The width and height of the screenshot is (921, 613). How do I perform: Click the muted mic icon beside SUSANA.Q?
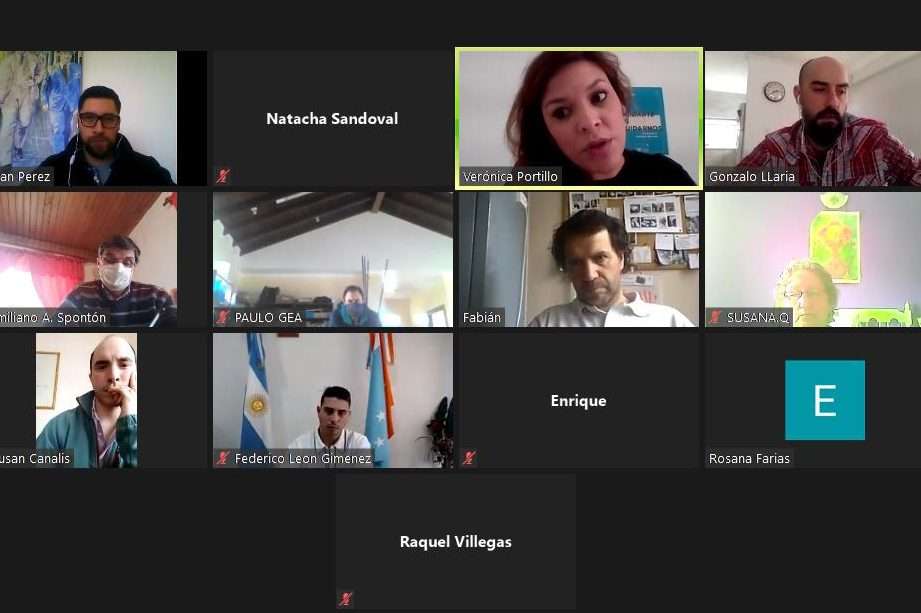[715, 317]
